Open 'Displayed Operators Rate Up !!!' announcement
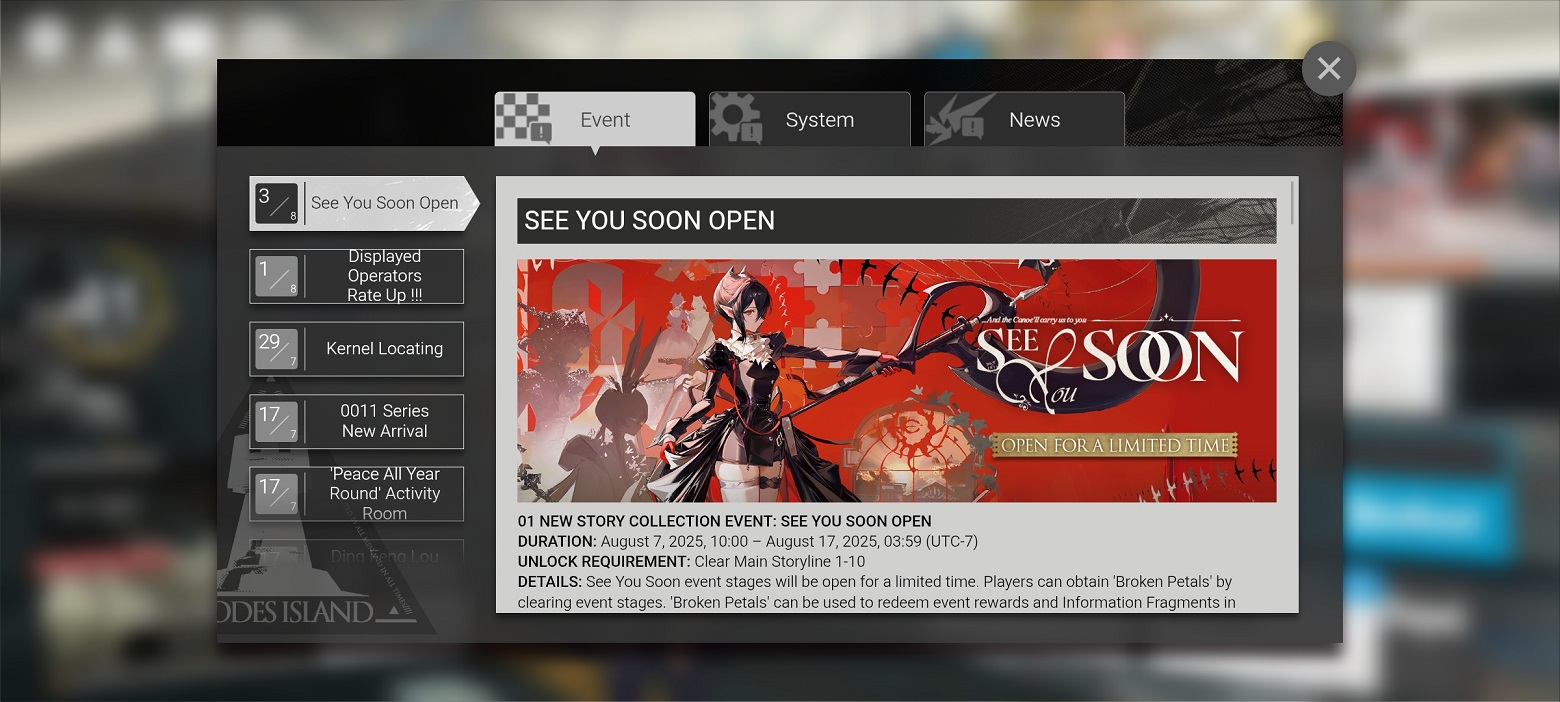 point(357,276)
